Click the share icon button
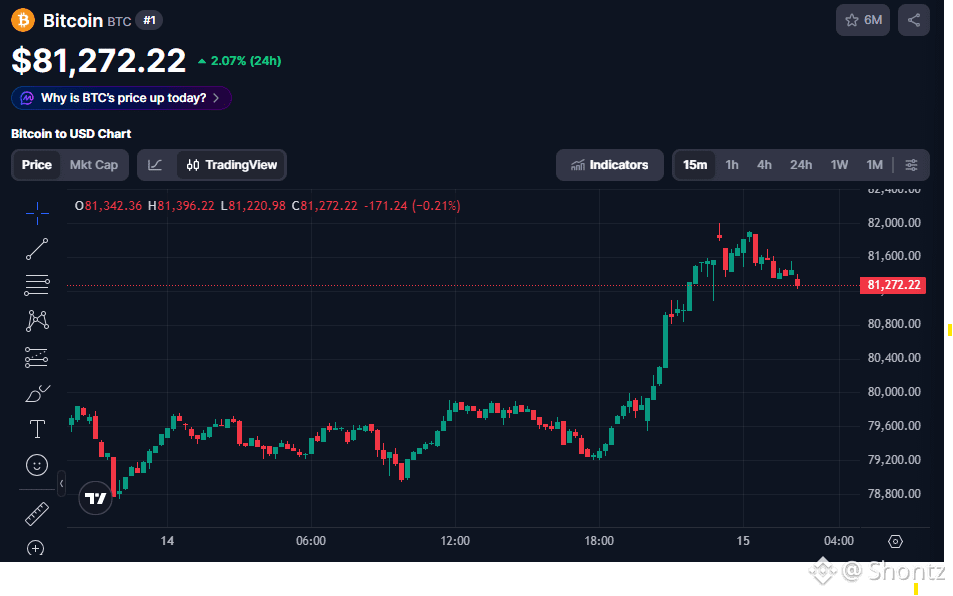953x596 pixels. [x=913, y=20]
